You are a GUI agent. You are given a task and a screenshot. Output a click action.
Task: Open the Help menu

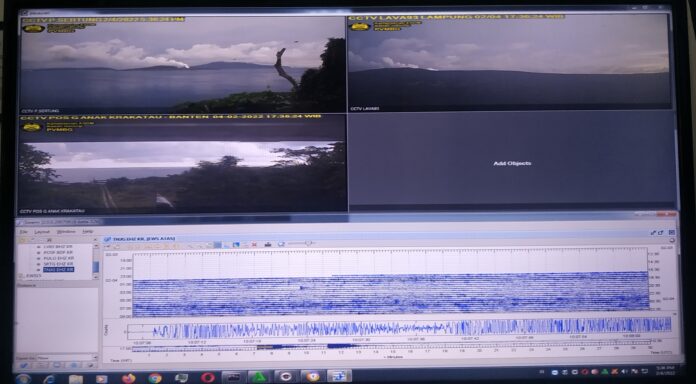[x=88, y=232]
